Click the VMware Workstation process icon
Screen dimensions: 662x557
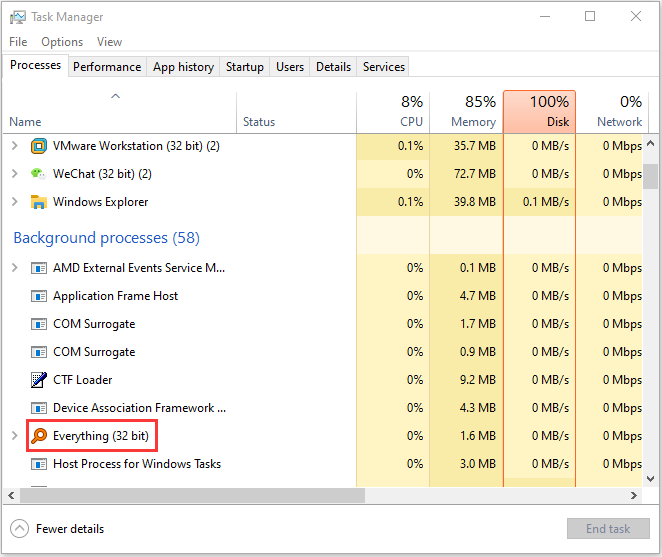pyautogui.click(x=39, y=146)
